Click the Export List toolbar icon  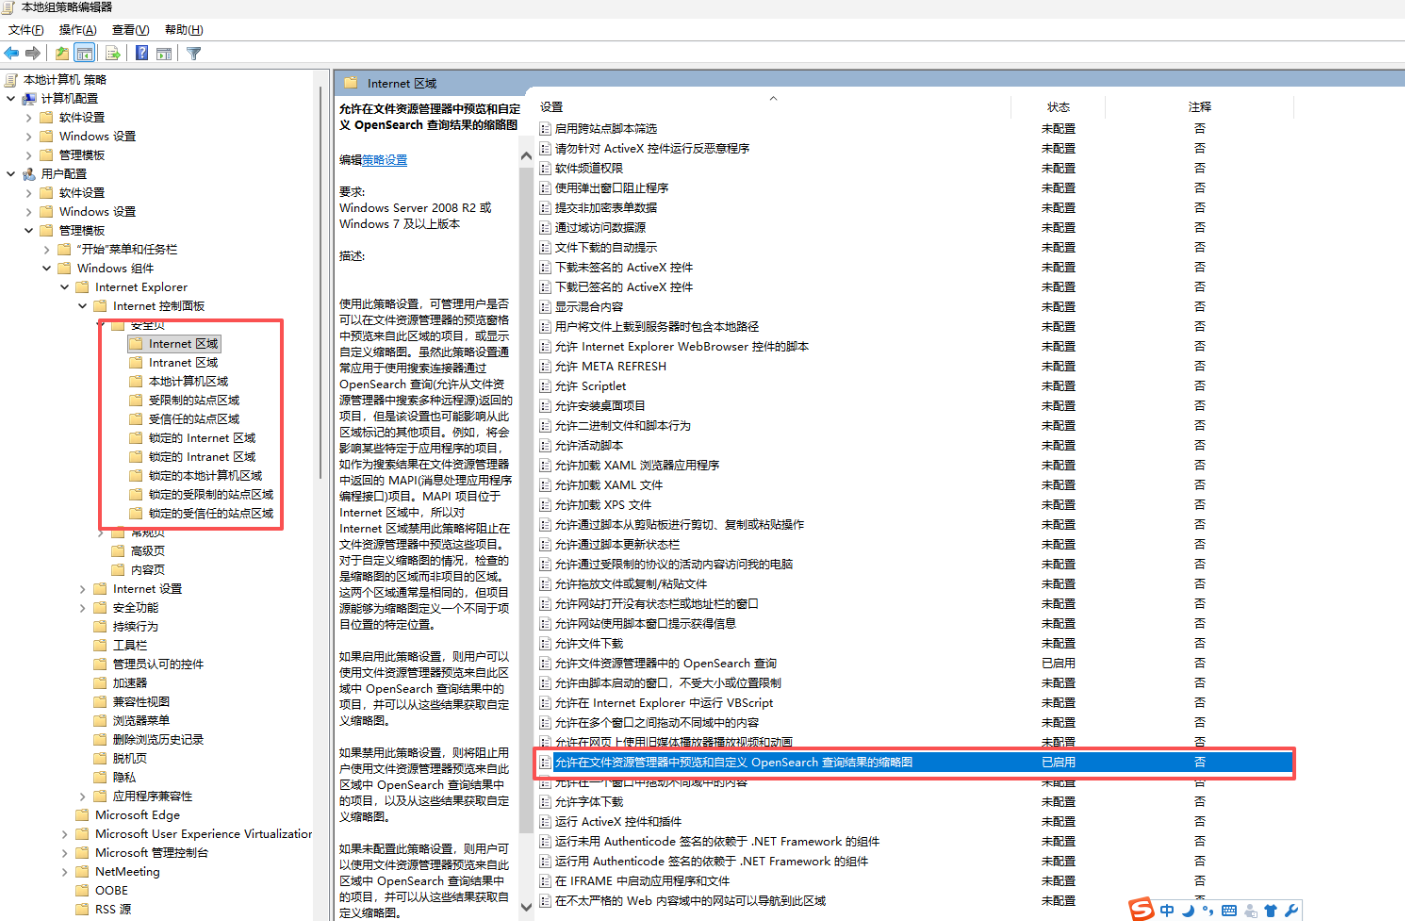pyautogui.click(x=112, y=53)
